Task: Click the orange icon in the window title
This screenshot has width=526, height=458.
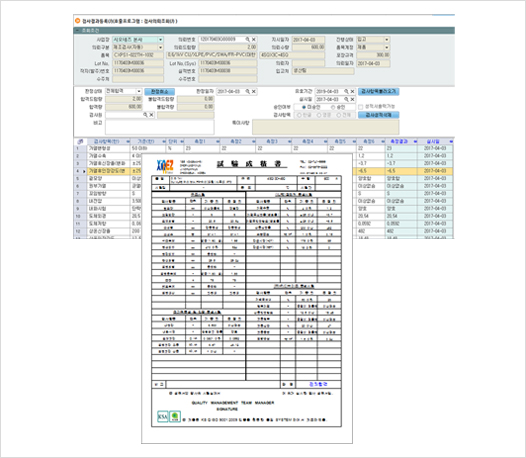Action: (x=78, y=21)
